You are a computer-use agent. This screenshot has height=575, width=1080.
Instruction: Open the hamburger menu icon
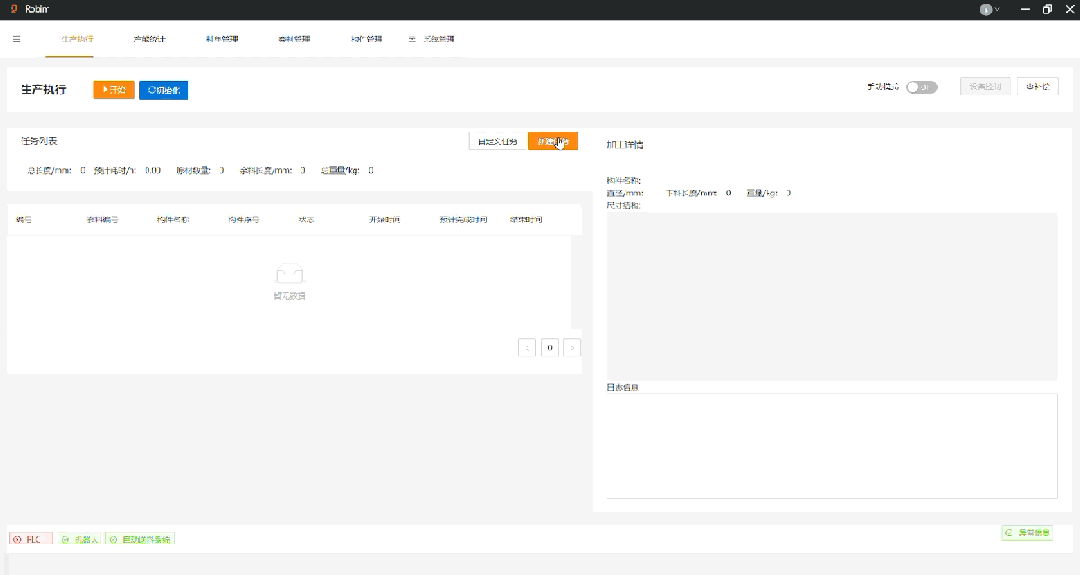(16, 39)
